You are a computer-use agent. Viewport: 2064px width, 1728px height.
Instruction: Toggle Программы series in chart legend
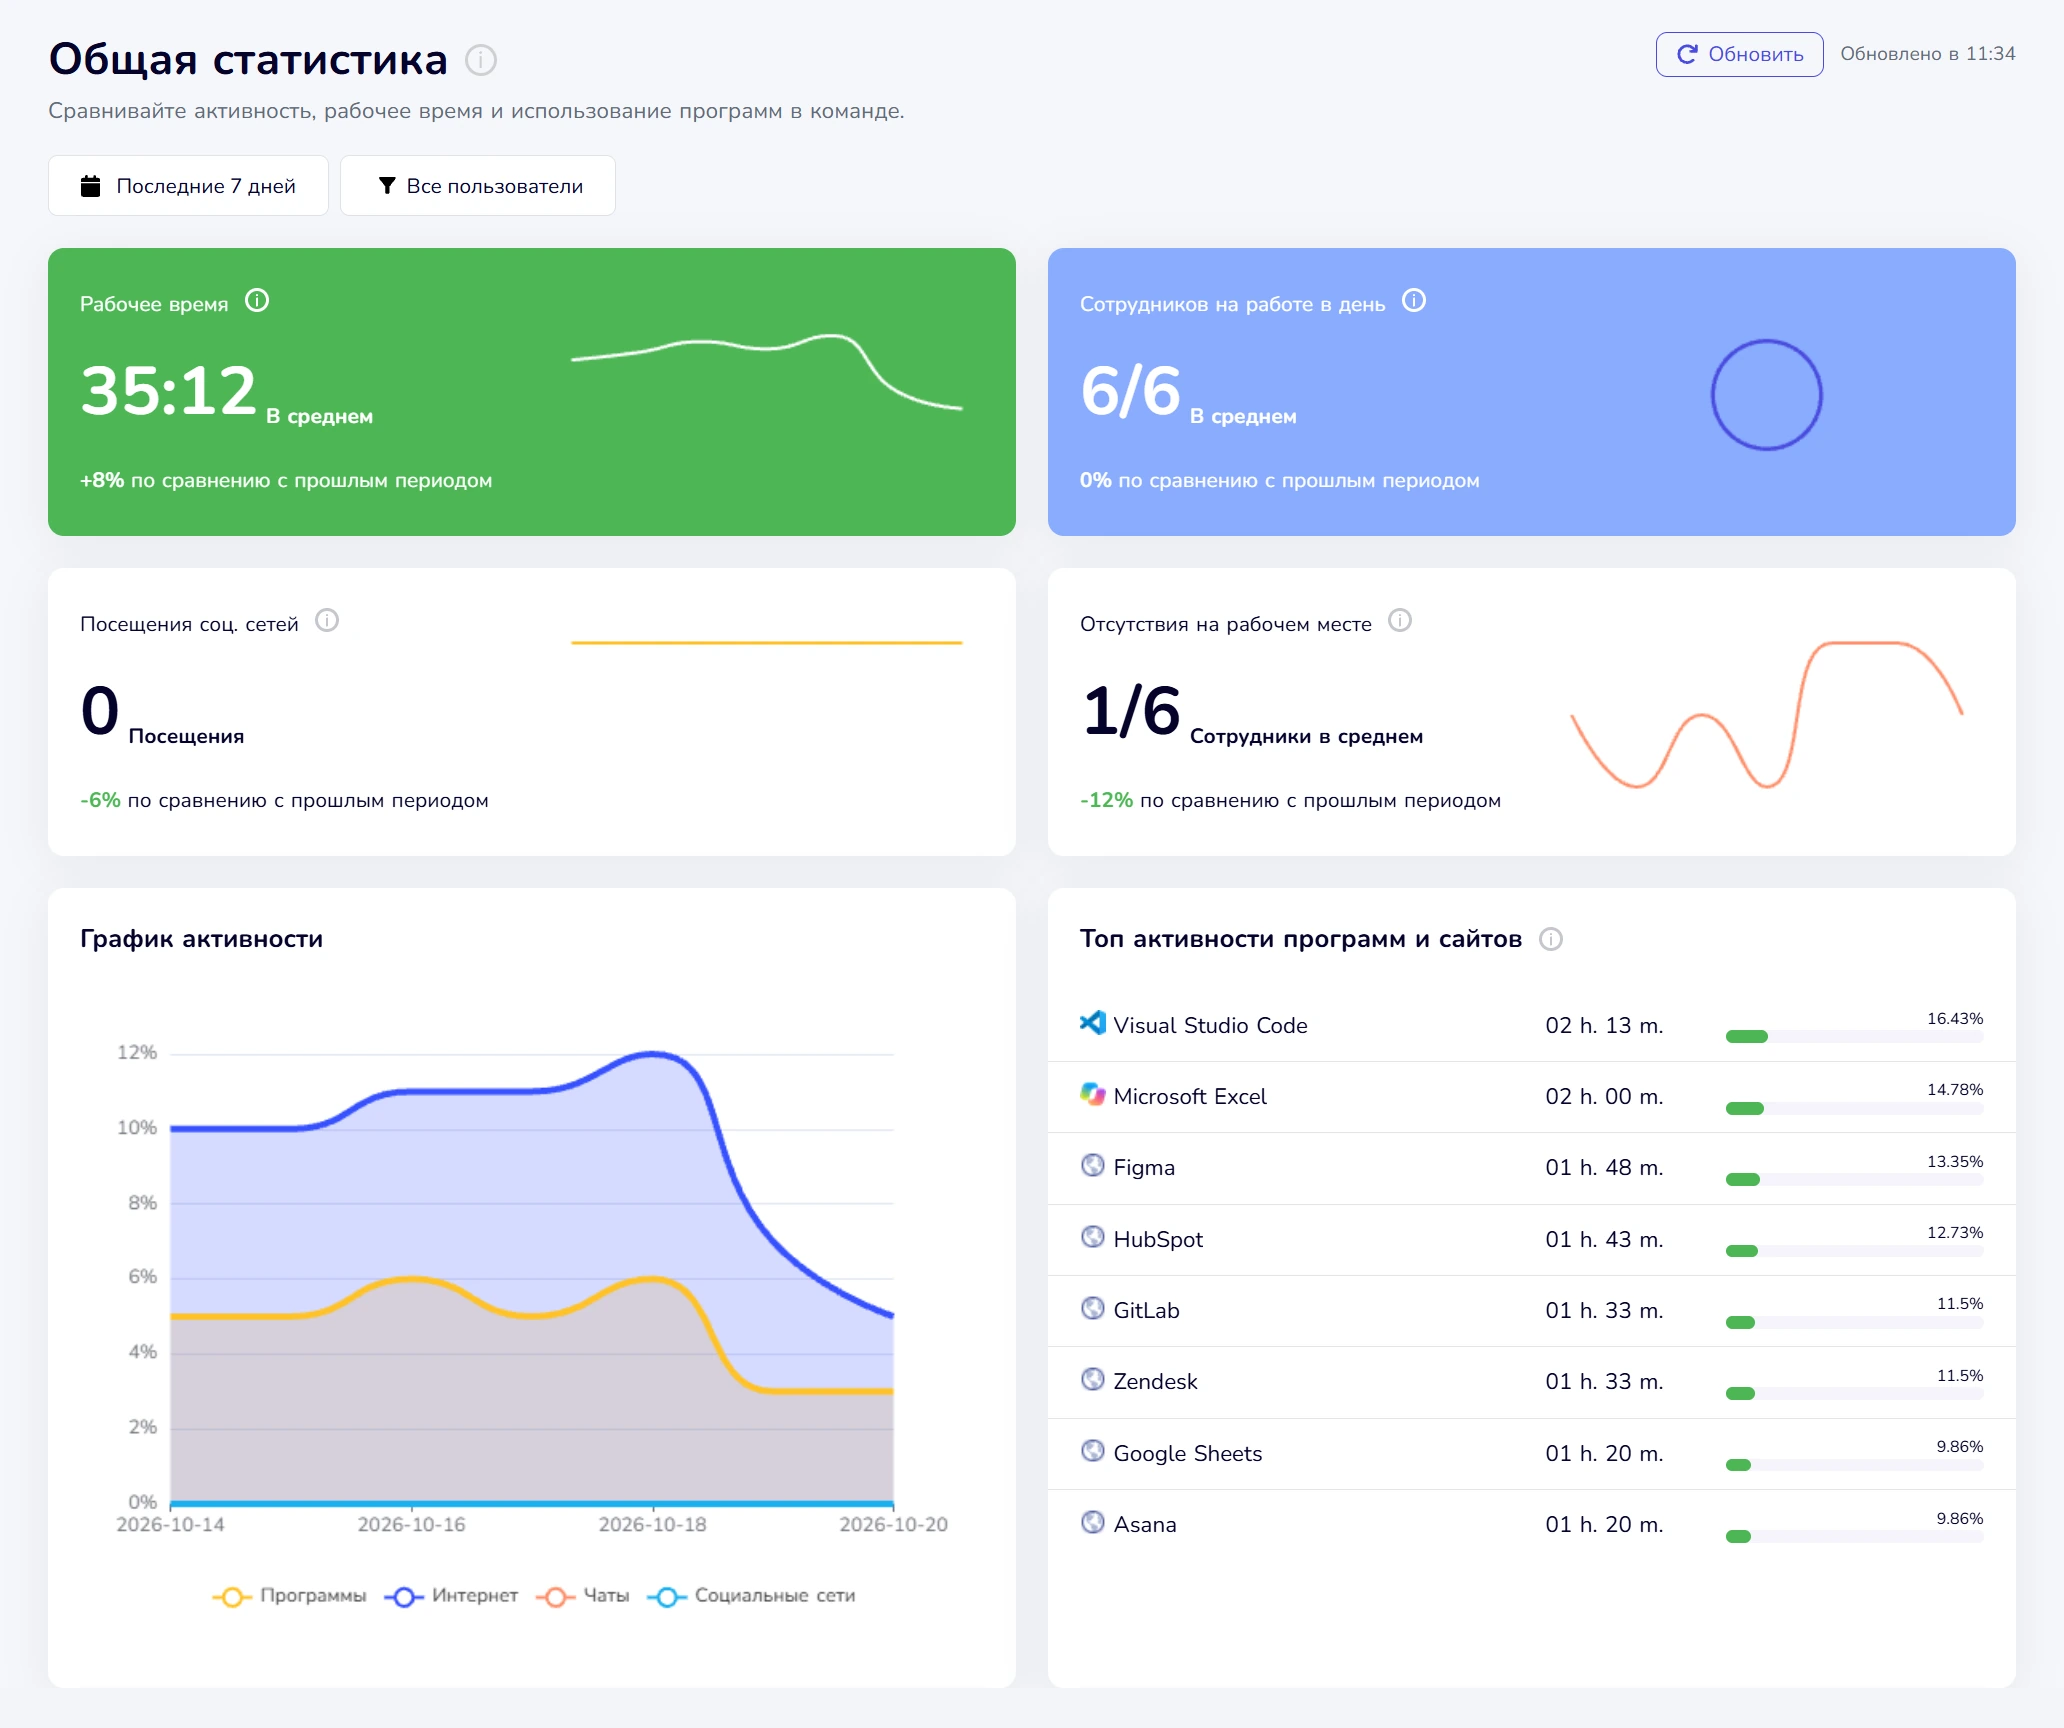pyautogui.click(x=289, y=1596)
